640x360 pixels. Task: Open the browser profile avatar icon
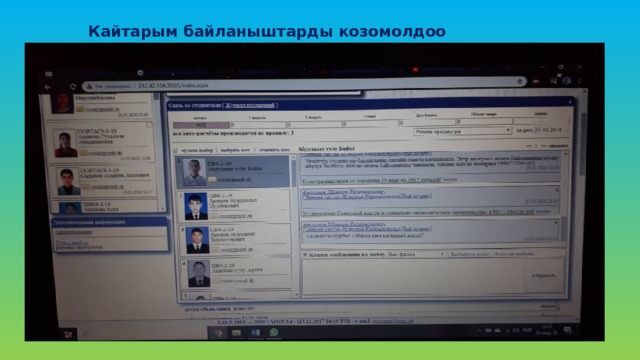coord(567,81)
